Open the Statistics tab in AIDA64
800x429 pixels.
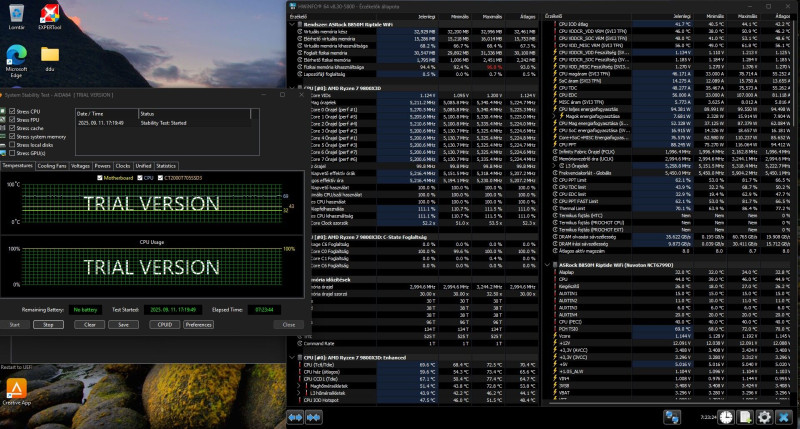[x=166, y=165]
